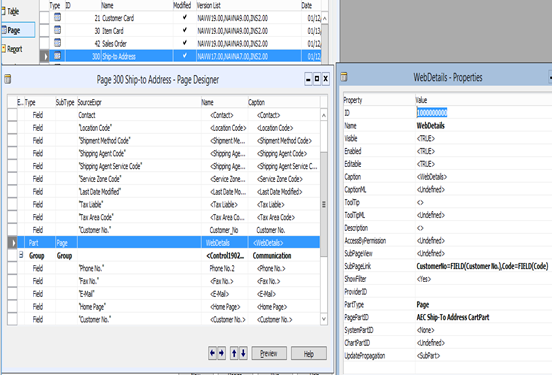Screen dimensions: 552x375
Task: Click the ShowFilter value <Yes>
Action: (x=424, y=279)
